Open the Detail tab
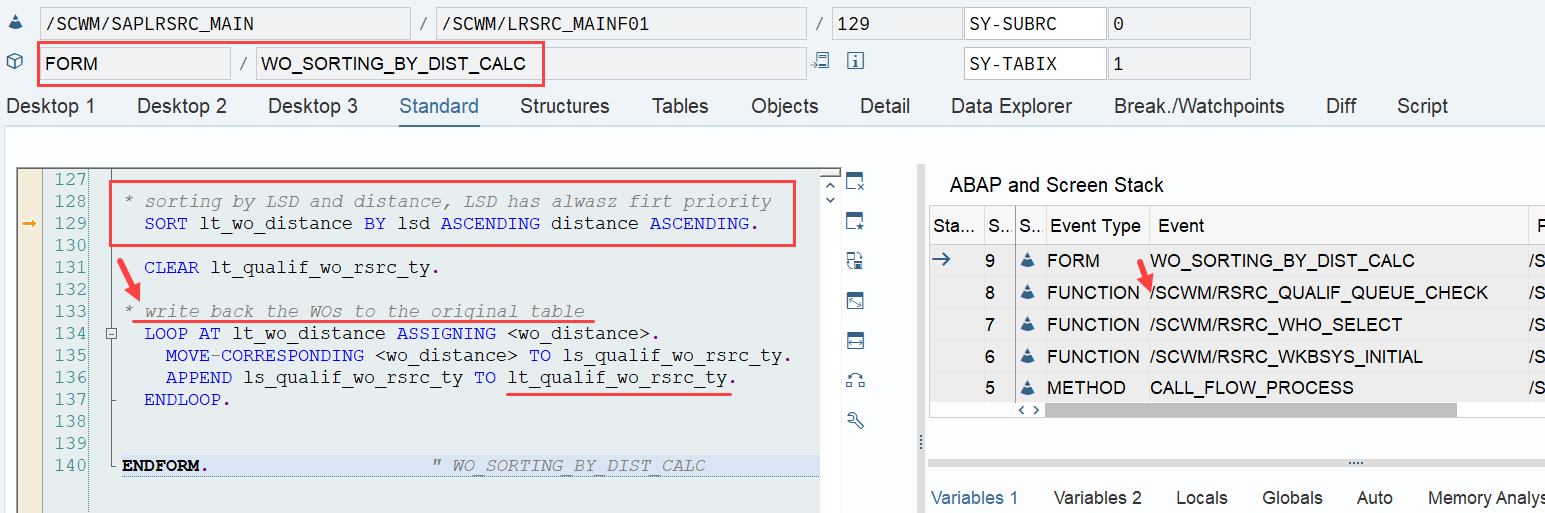The height and width of the screenshot is (513, 1545). [885, 106]
